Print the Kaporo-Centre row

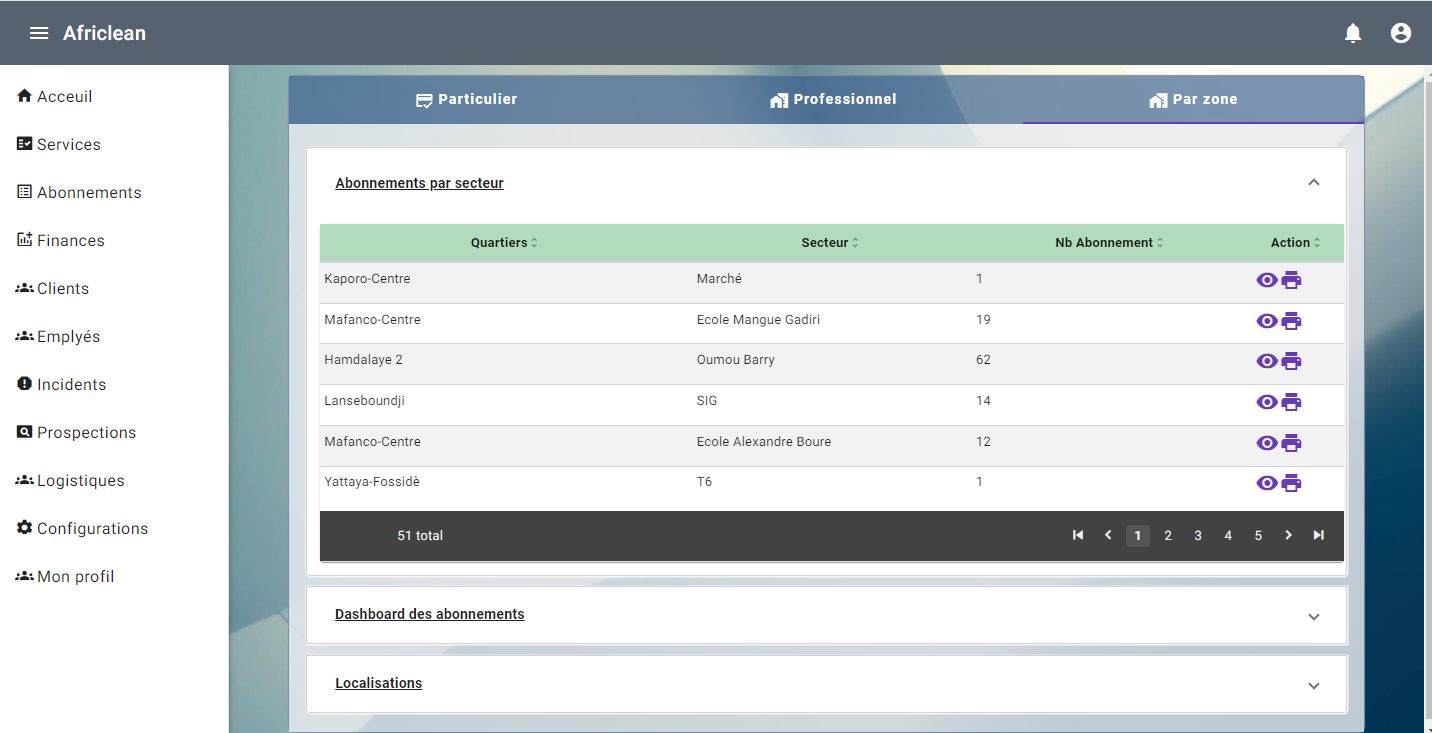coord(1292,280)
